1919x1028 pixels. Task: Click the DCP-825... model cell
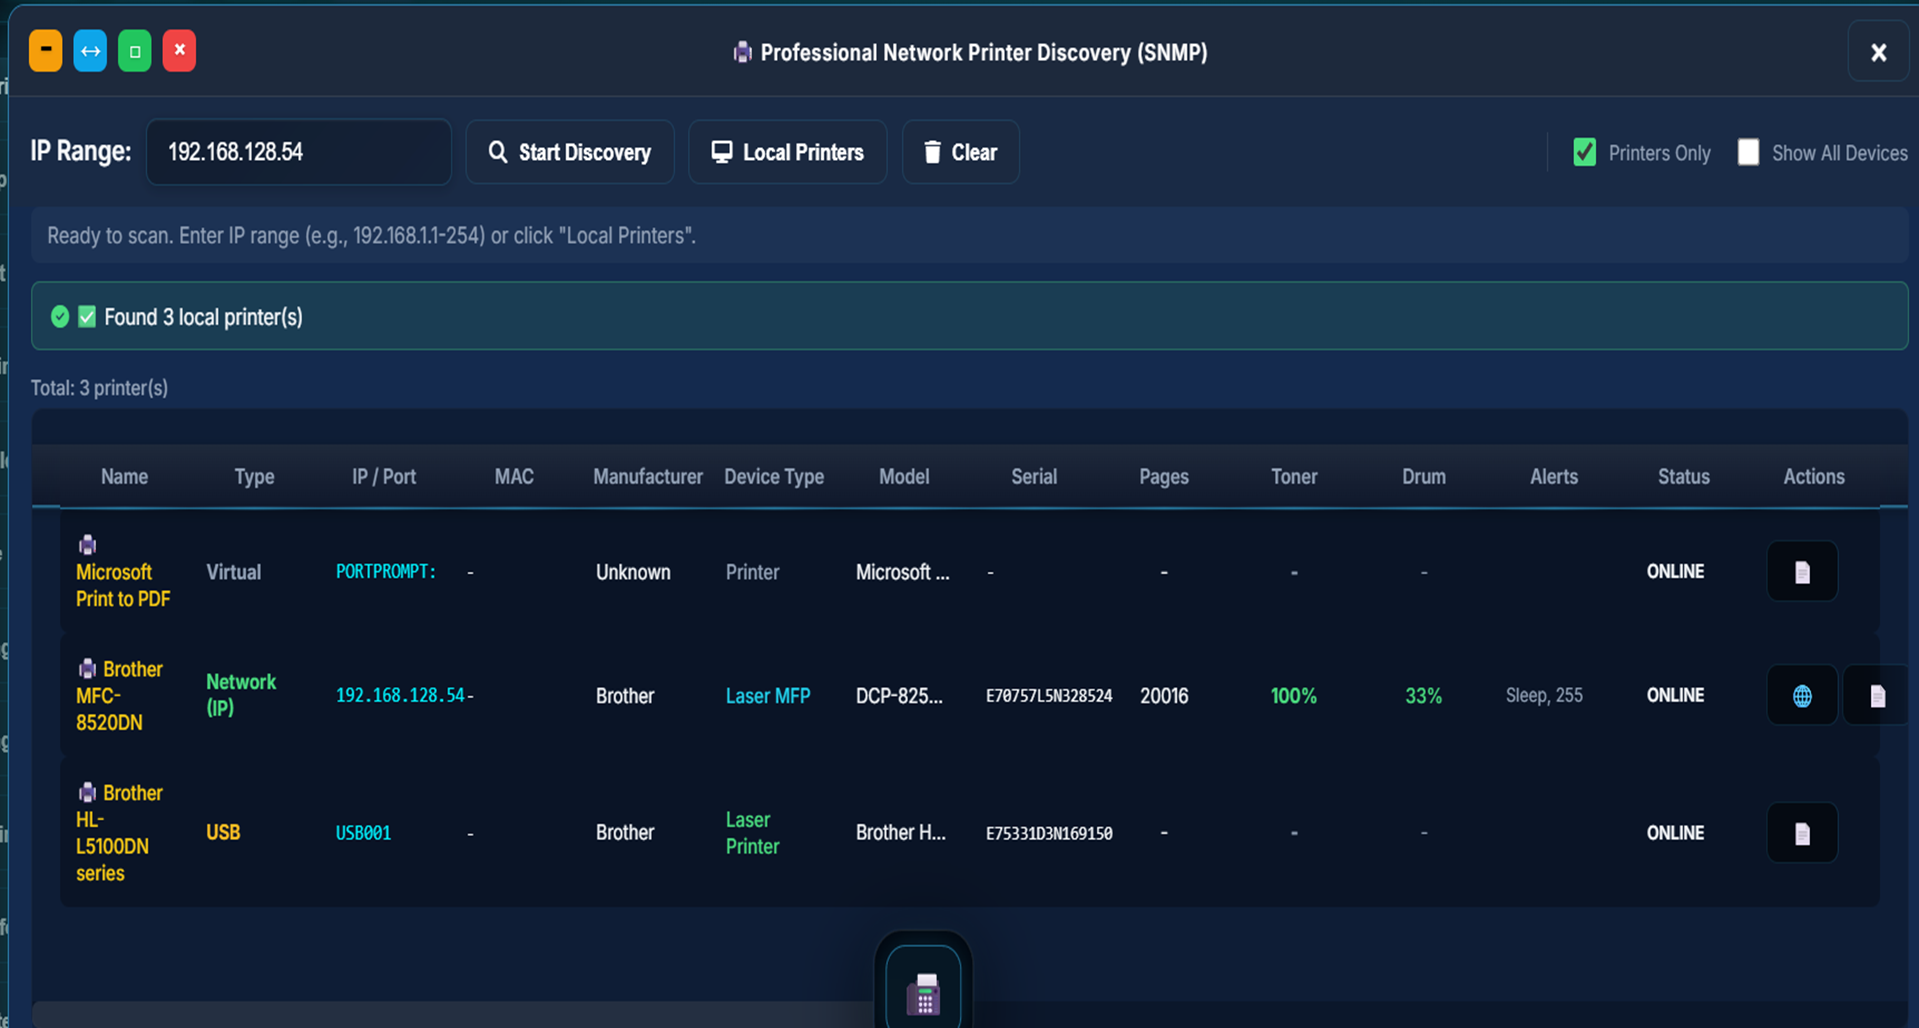coord(899,696)
